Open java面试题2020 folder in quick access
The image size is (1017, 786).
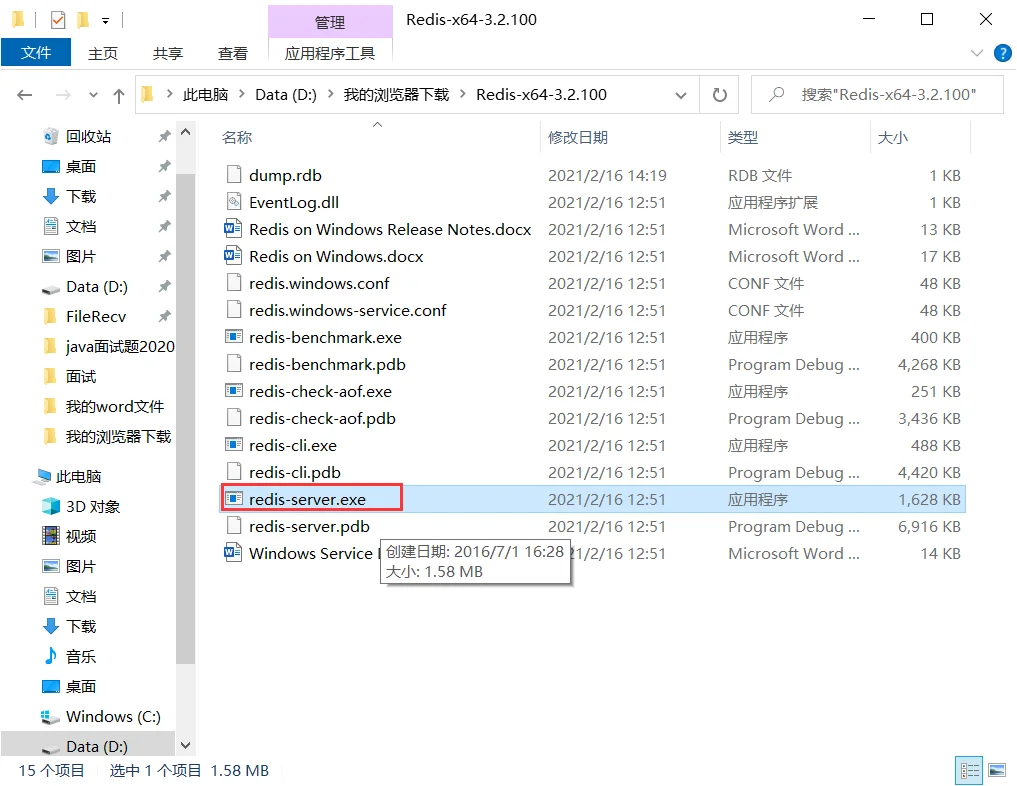point(120,346)
